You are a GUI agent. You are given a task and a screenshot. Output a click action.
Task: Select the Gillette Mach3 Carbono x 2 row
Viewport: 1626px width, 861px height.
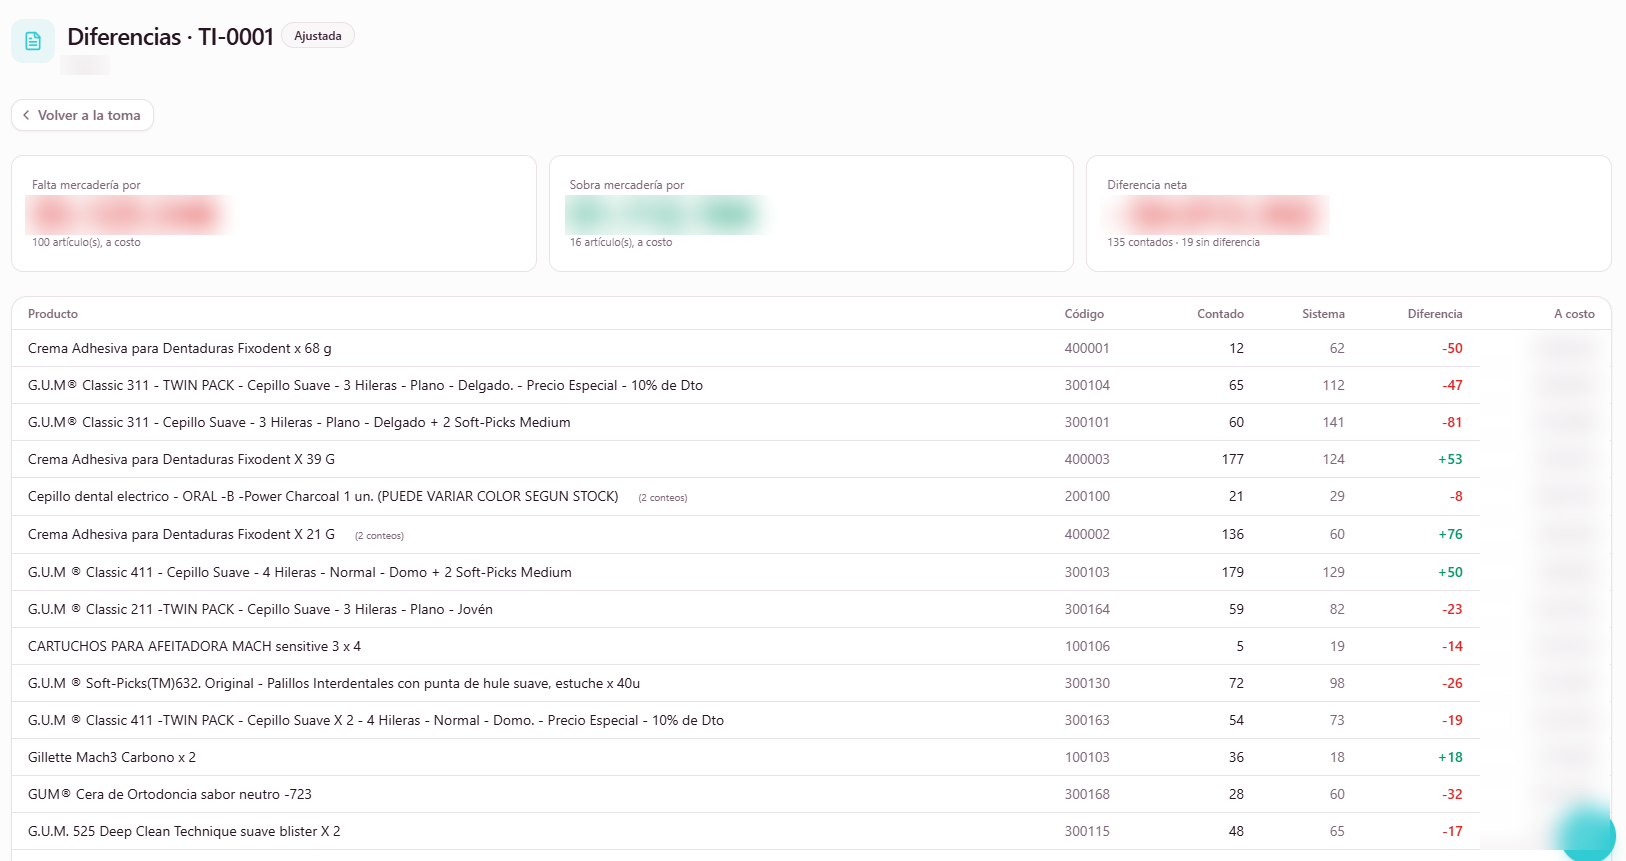pos(811,757)
